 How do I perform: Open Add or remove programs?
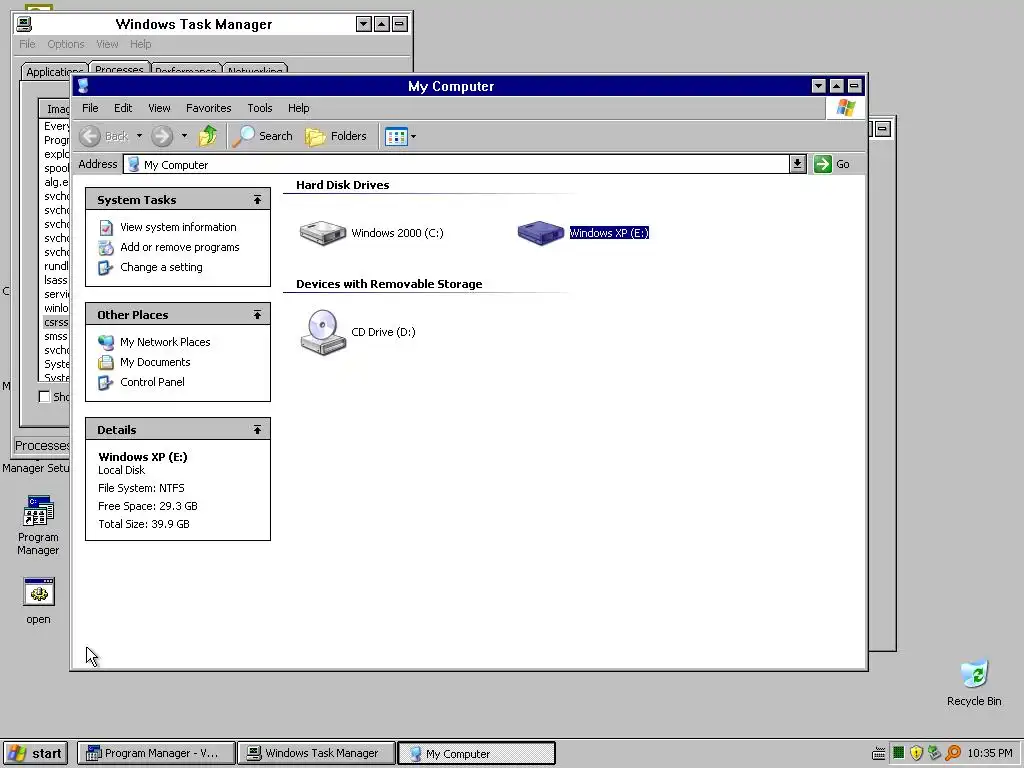pos(180,247)
